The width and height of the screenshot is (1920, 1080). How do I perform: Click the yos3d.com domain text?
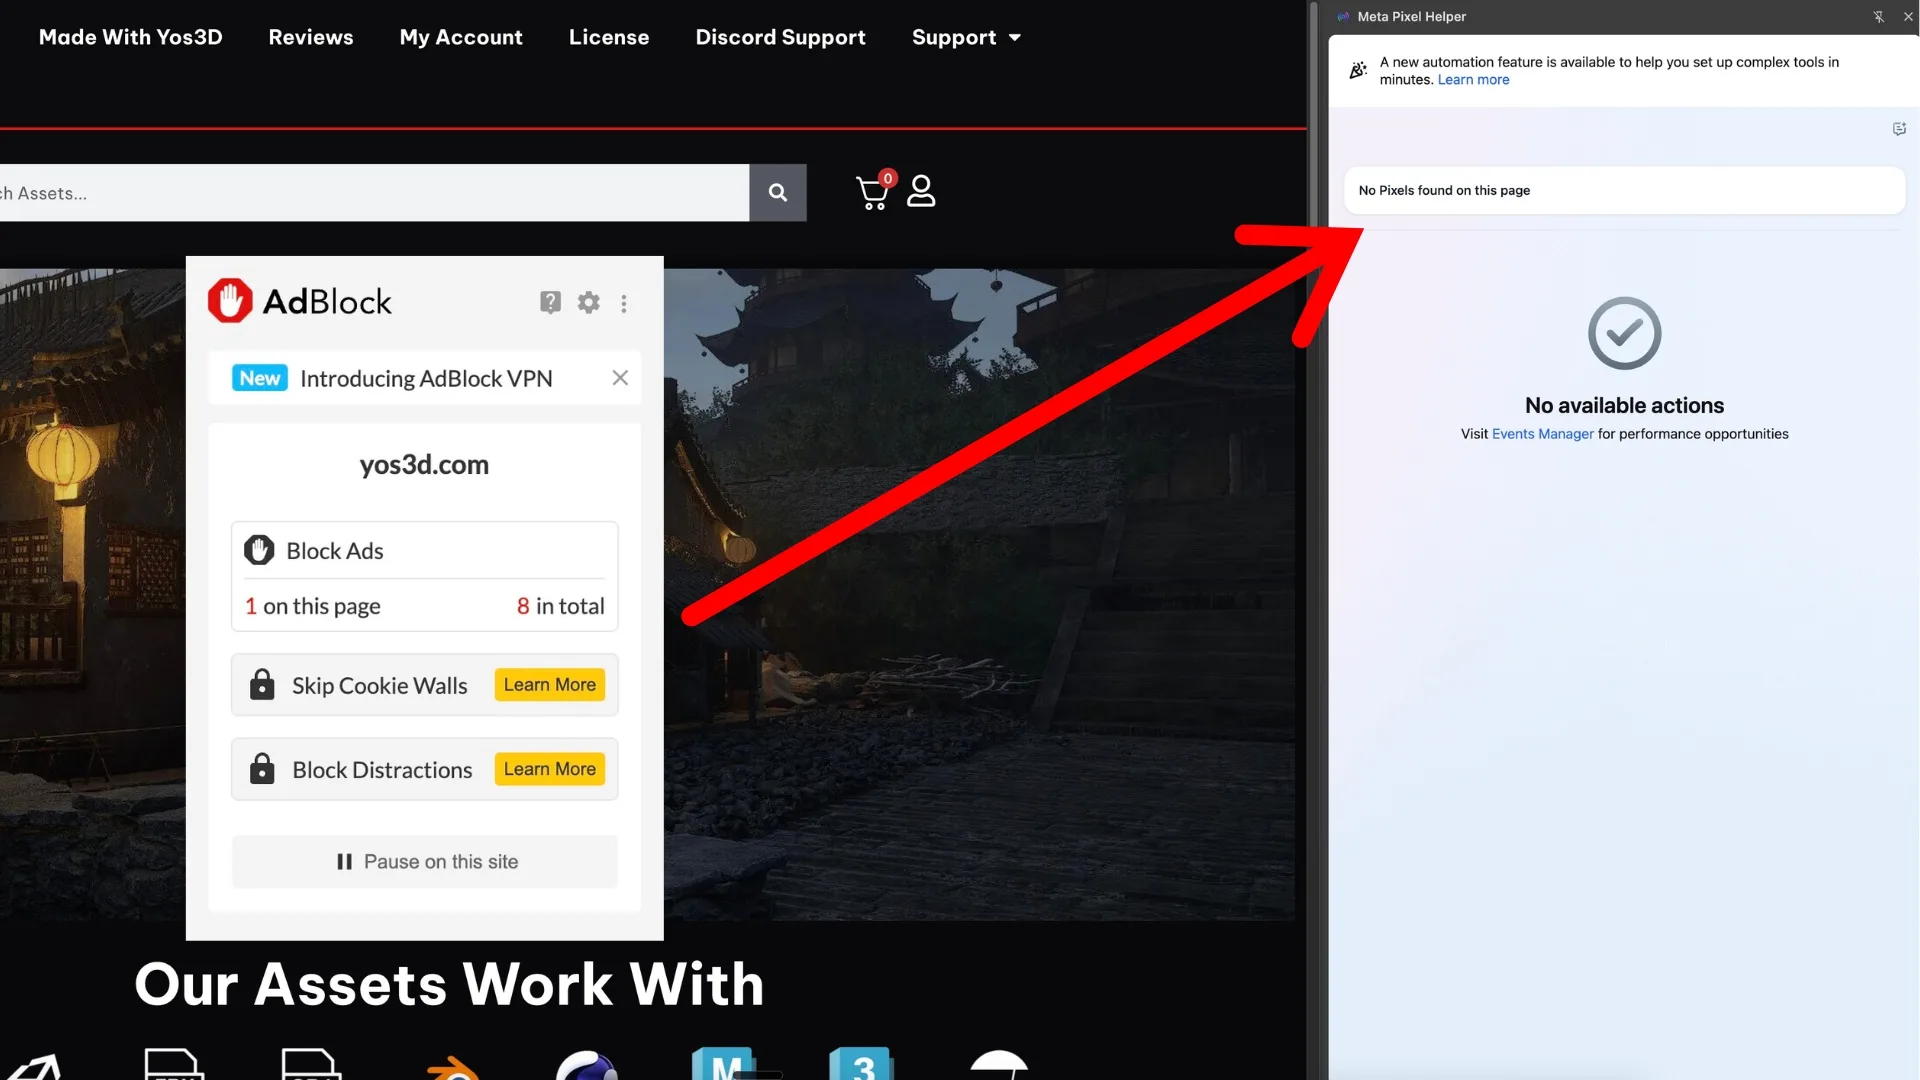point(424,465)
